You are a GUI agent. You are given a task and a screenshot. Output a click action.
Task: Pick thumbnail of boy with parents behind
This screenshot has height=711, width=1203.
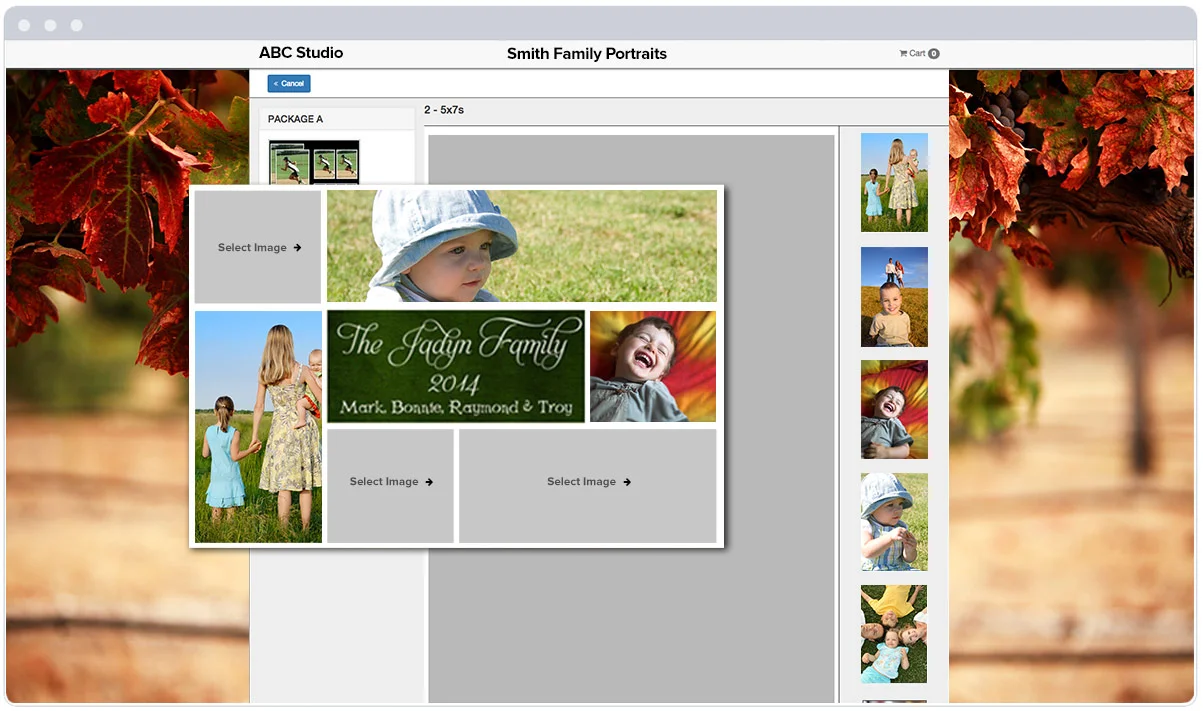[894, 297]
